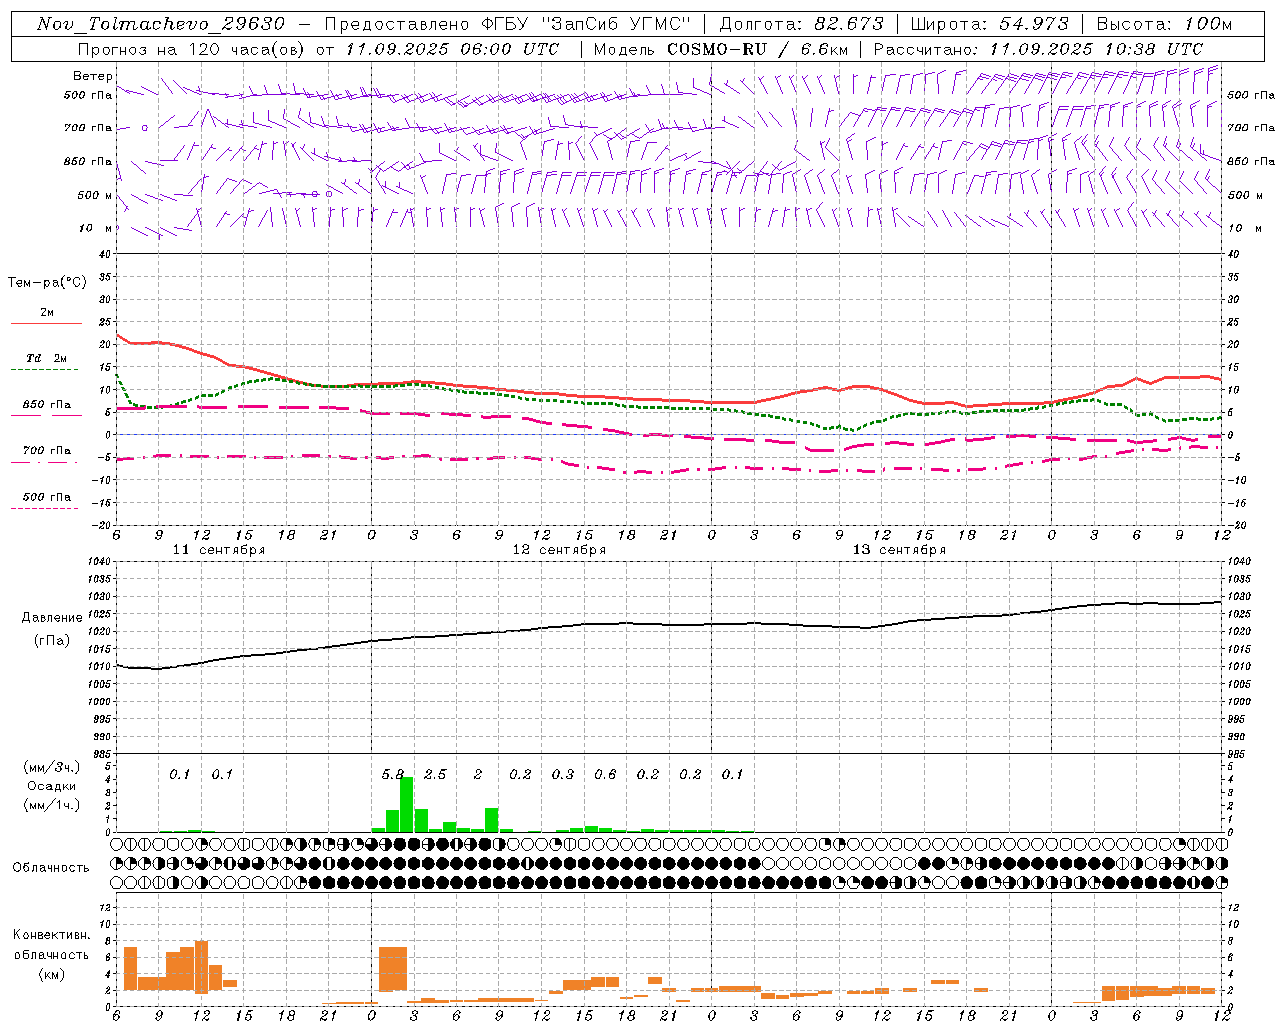Image resolution: width=1280 pixels, height=1024 pixels.
Task: Click the (км) unit under convective label
Action: click(x=51, y=974)
